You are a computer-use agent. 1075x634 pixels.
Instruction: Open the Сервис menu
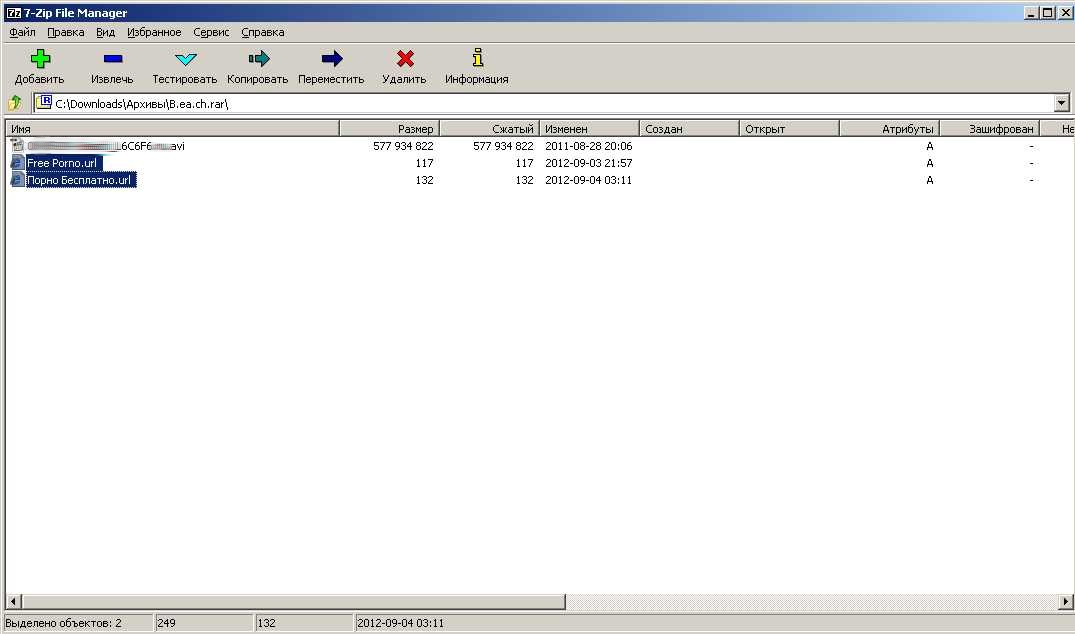[211, 32]
